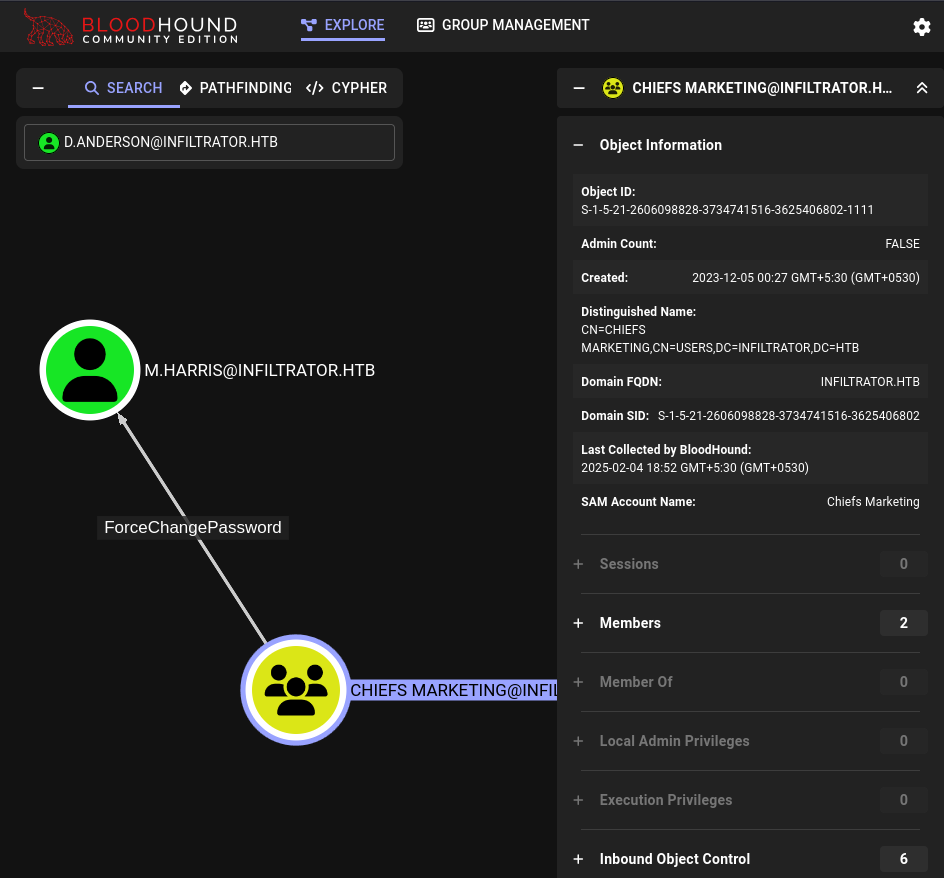Minimize the entity info panel
The width and height of the screenshot is (944, 878).
pos(579,88)
